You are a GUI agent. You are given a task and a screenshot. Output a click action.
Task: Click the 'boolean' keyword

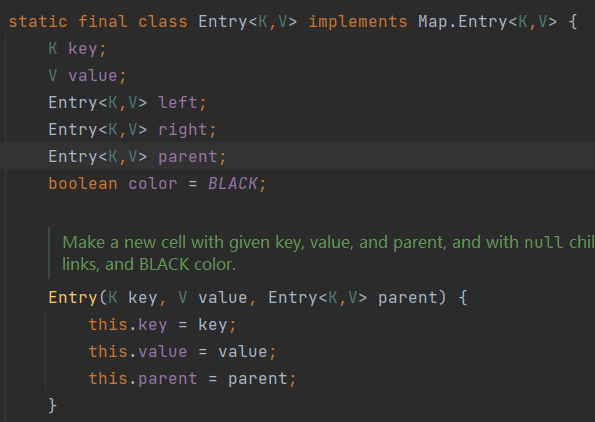(x=83, y=184)
